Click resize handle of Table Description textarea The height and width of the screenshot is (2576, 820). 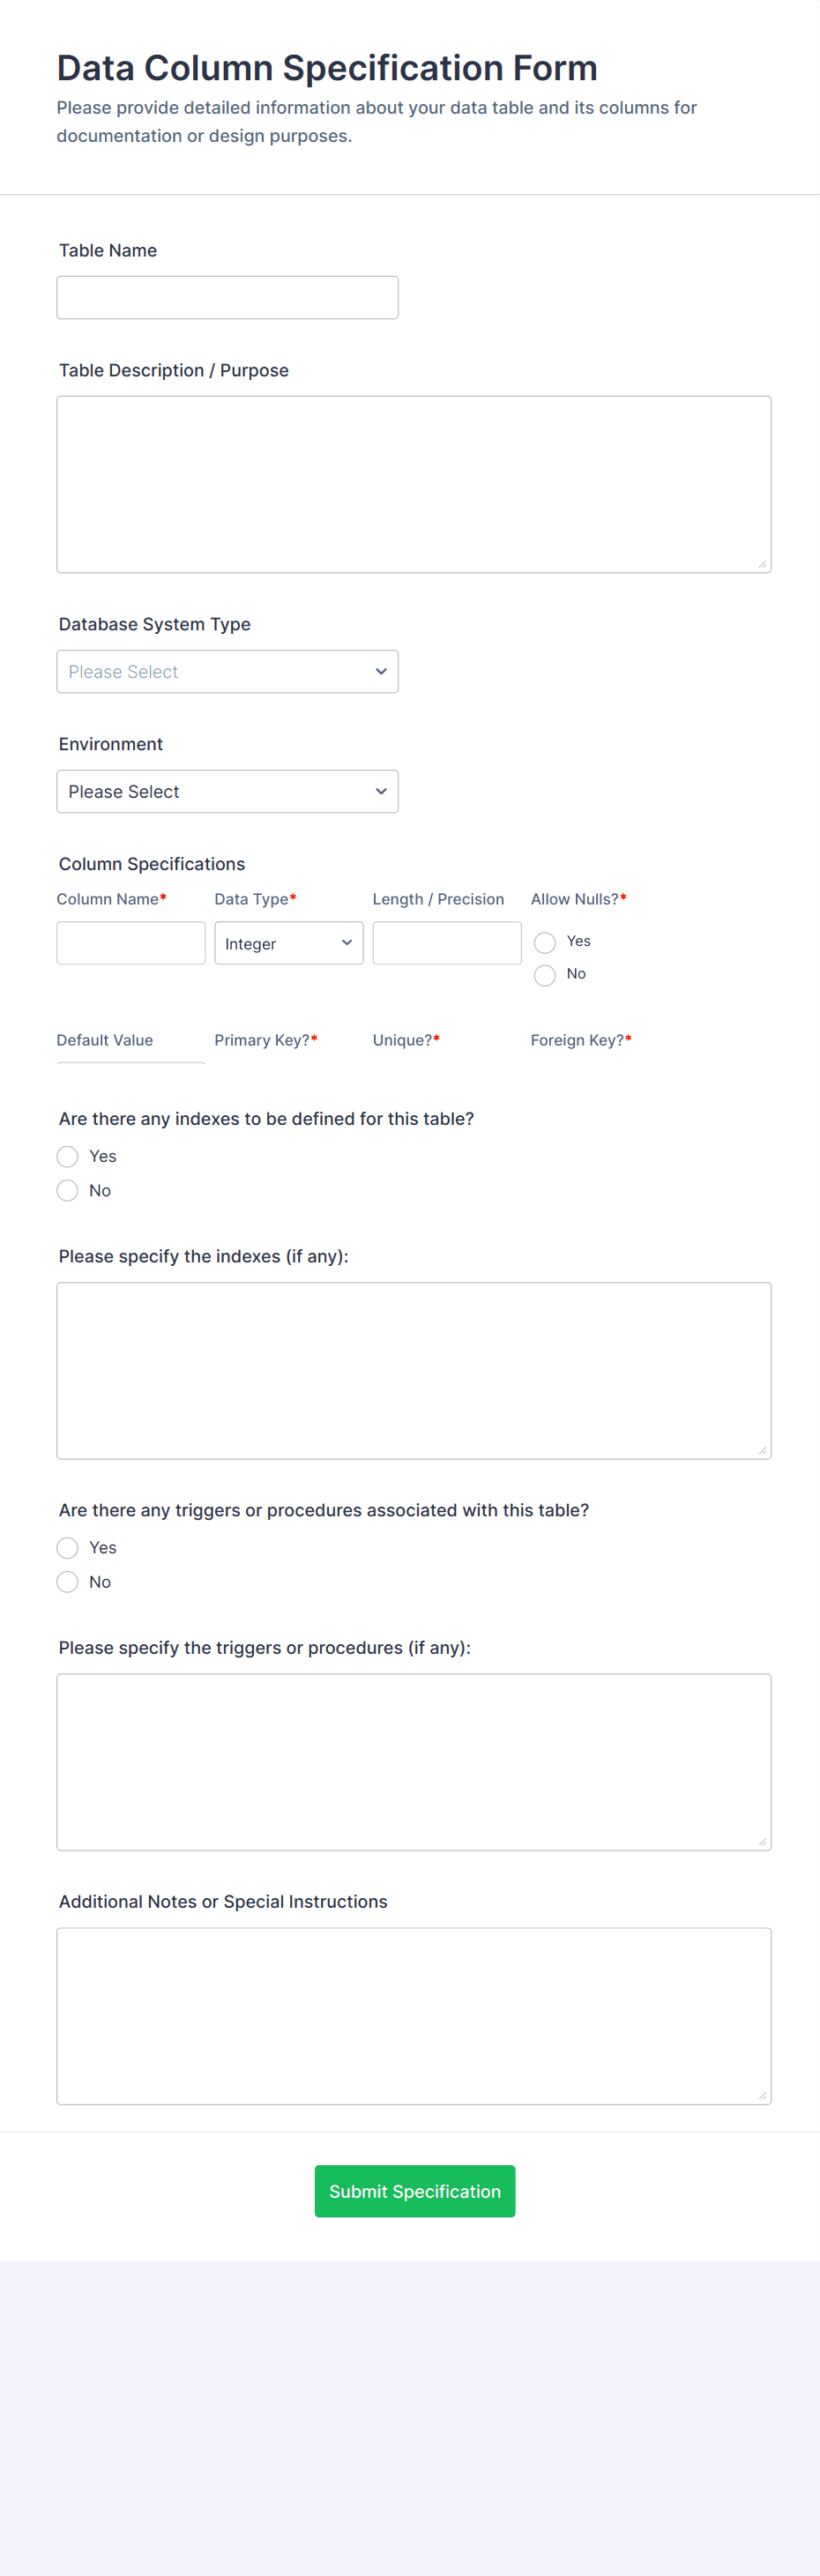[762, 564]
